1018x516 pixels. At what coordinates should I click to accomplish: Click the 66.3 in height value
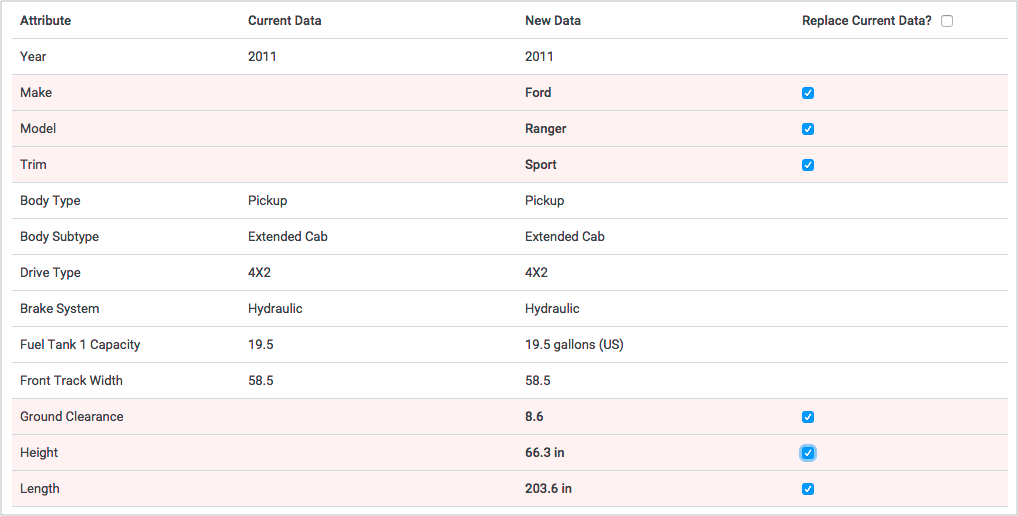[544, 453]
